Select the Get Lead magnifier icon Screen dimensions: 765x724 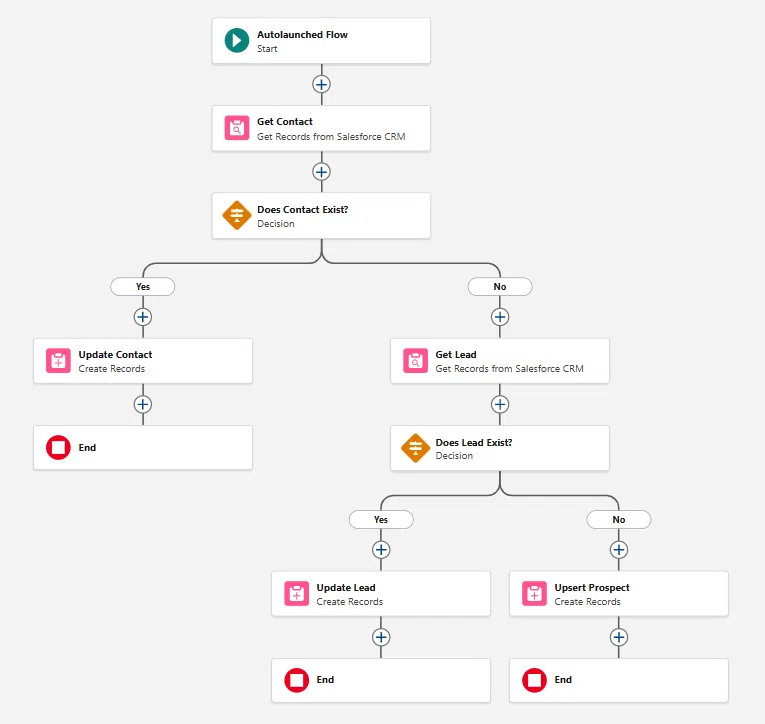point(415,361)
